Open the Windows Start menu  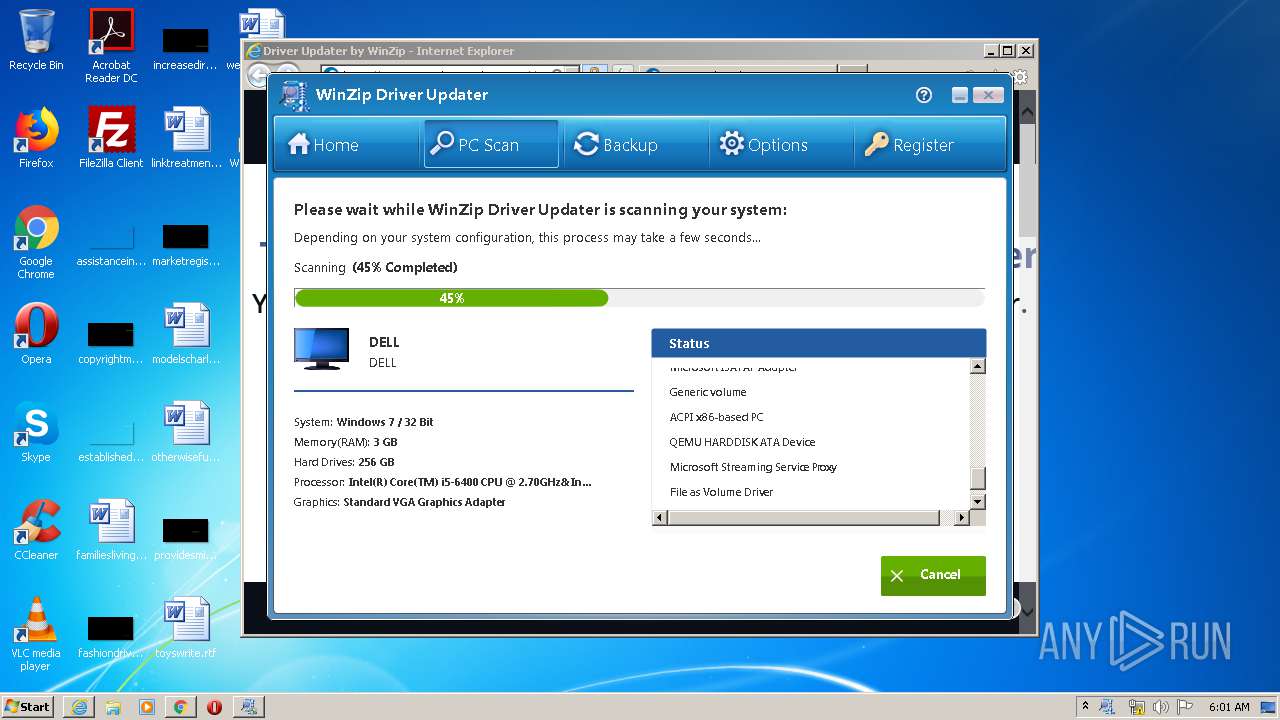coord(27,706)
